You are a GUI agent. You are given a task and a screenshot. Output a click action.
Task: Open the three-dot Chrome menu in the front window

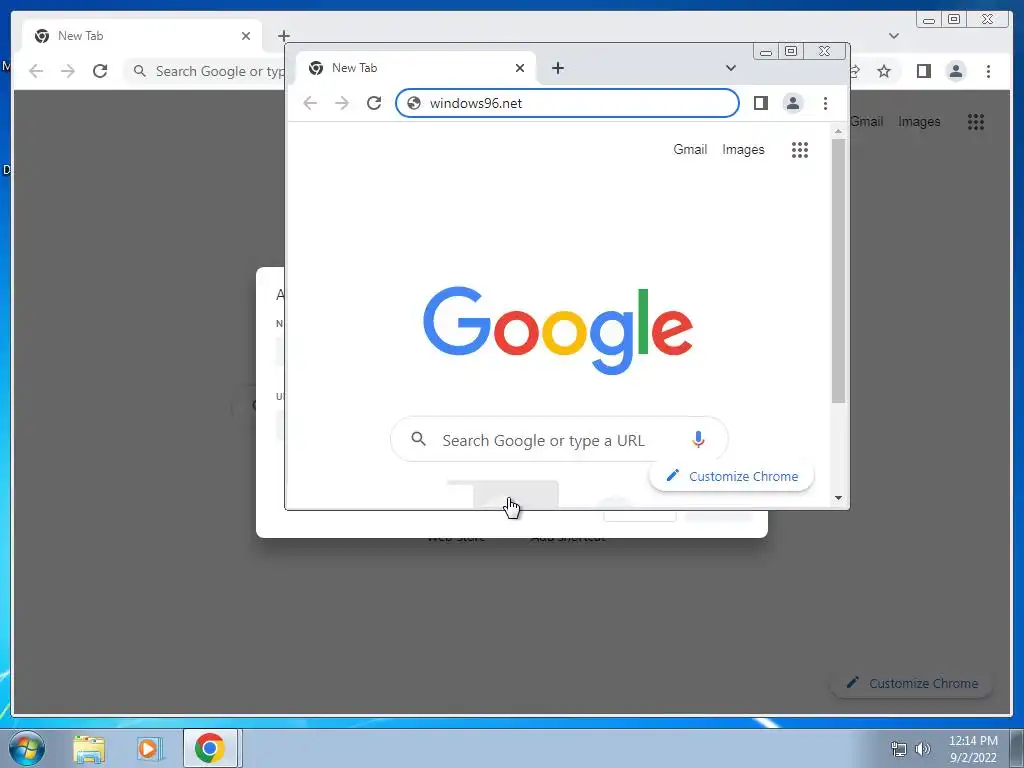(825, 103)
